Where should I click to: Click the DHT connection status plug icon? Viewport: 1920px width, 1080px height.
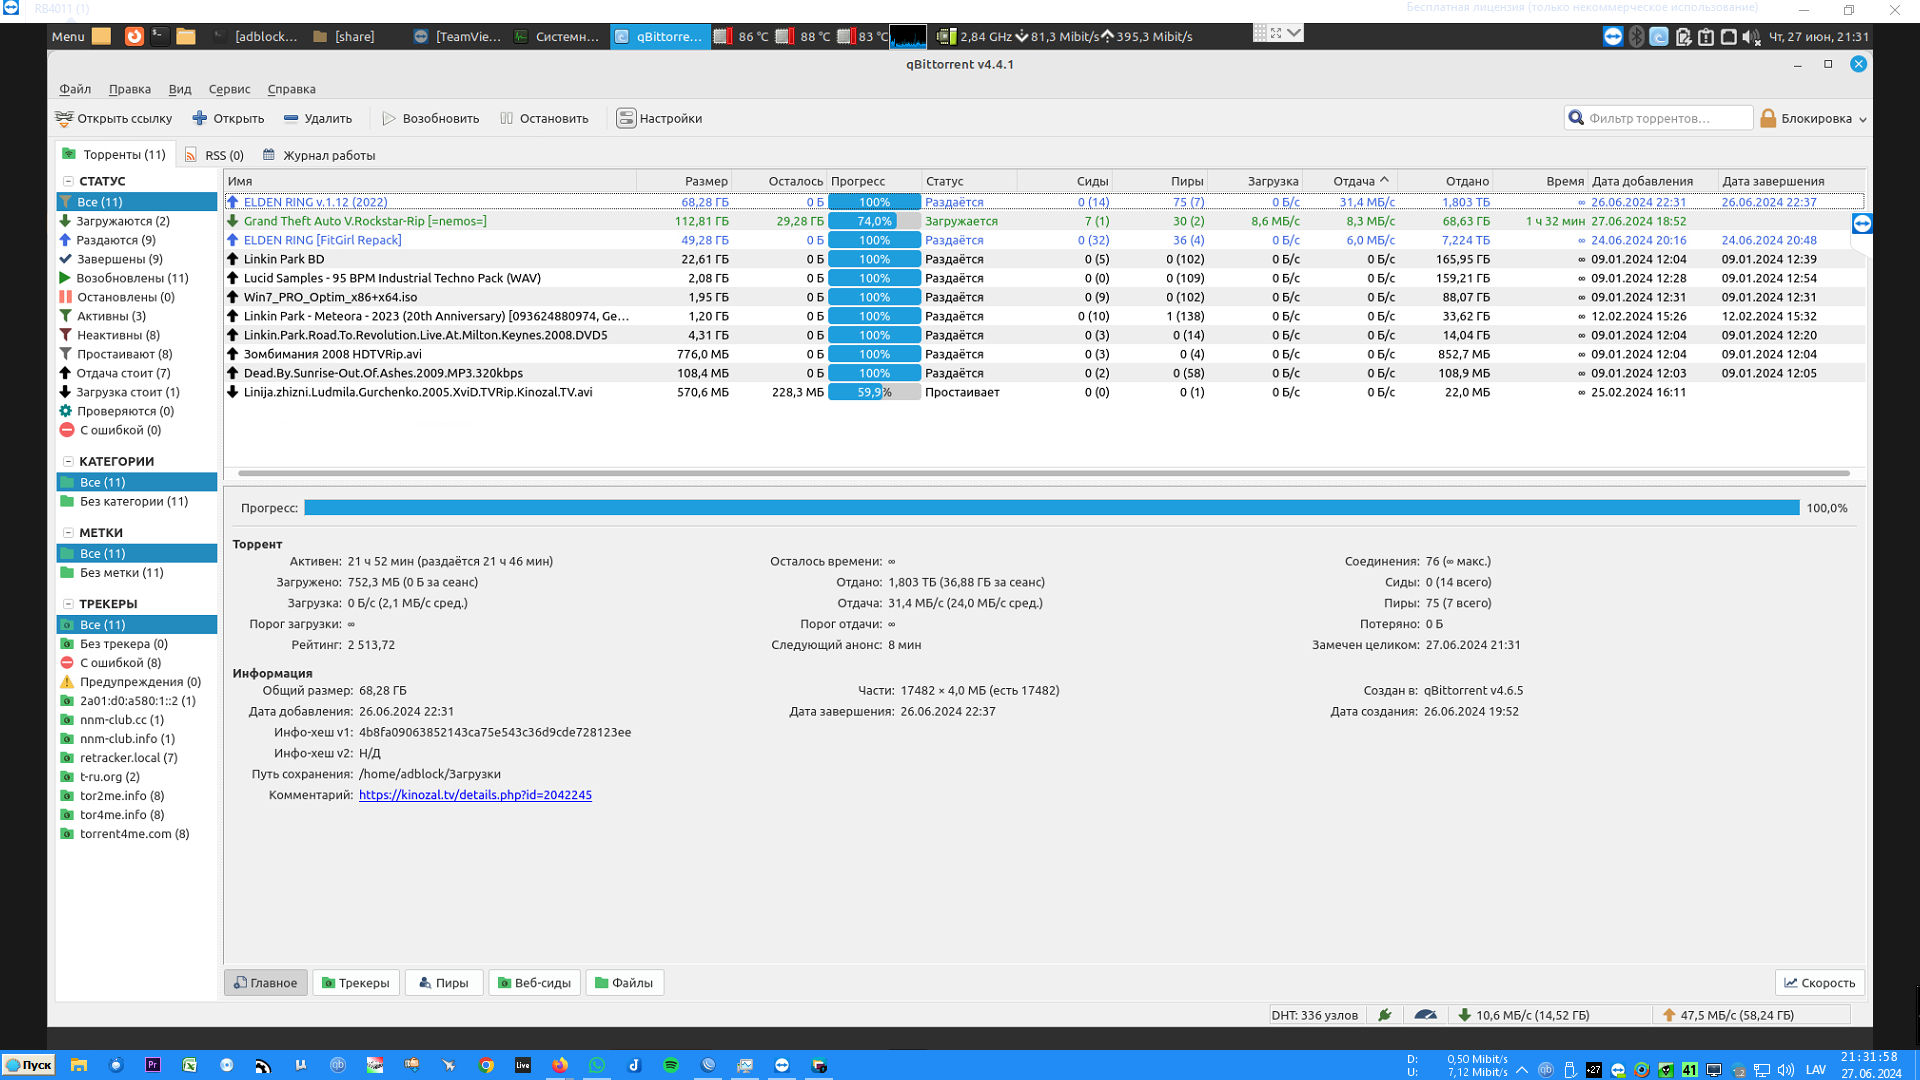[1385, 1015]
